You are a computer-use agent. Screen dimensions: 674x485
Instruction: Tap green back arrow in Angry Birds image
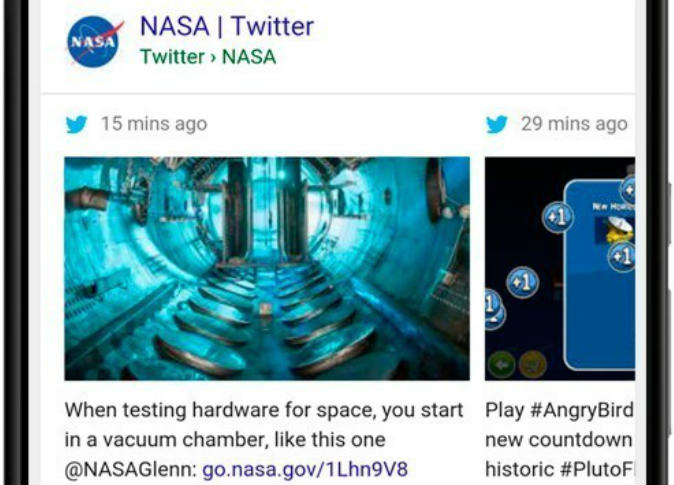pos(502,364)
